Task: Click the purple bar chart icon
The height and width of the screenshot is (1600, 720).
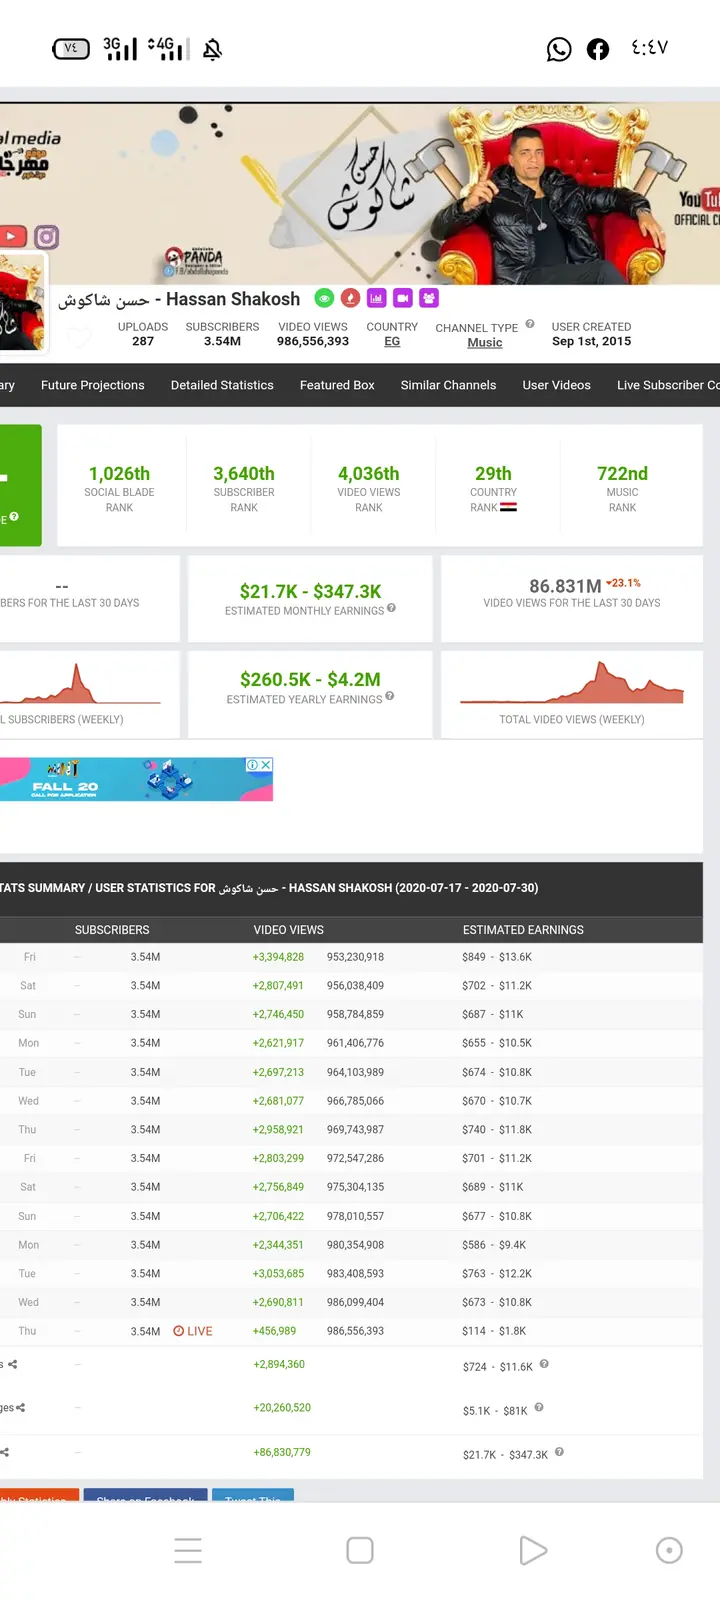Action: click(377, 298)
